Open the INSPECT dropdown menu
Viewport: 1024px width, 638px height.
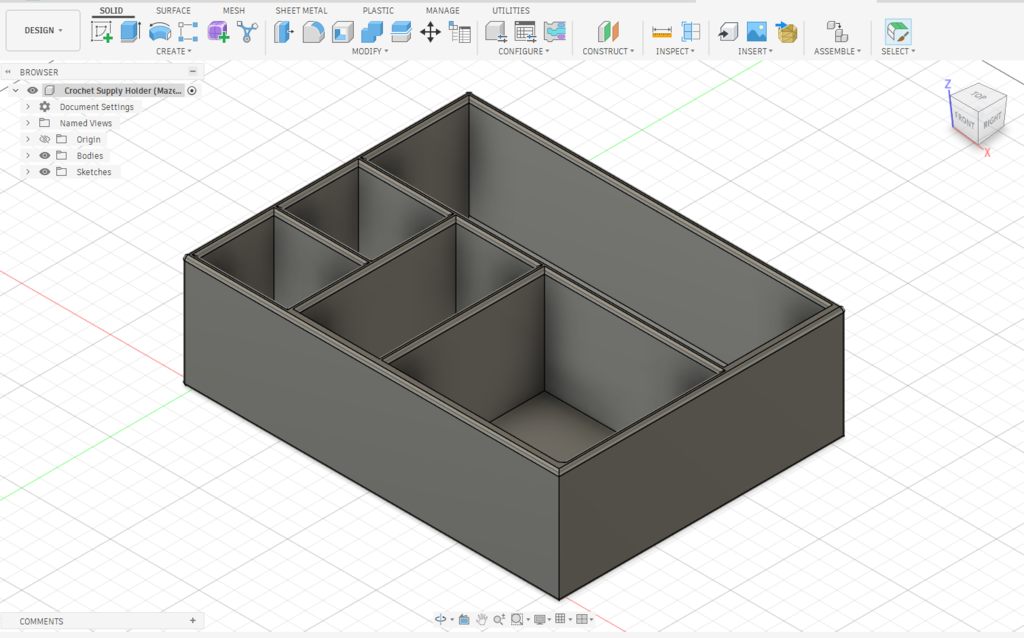tap(675, 51)
